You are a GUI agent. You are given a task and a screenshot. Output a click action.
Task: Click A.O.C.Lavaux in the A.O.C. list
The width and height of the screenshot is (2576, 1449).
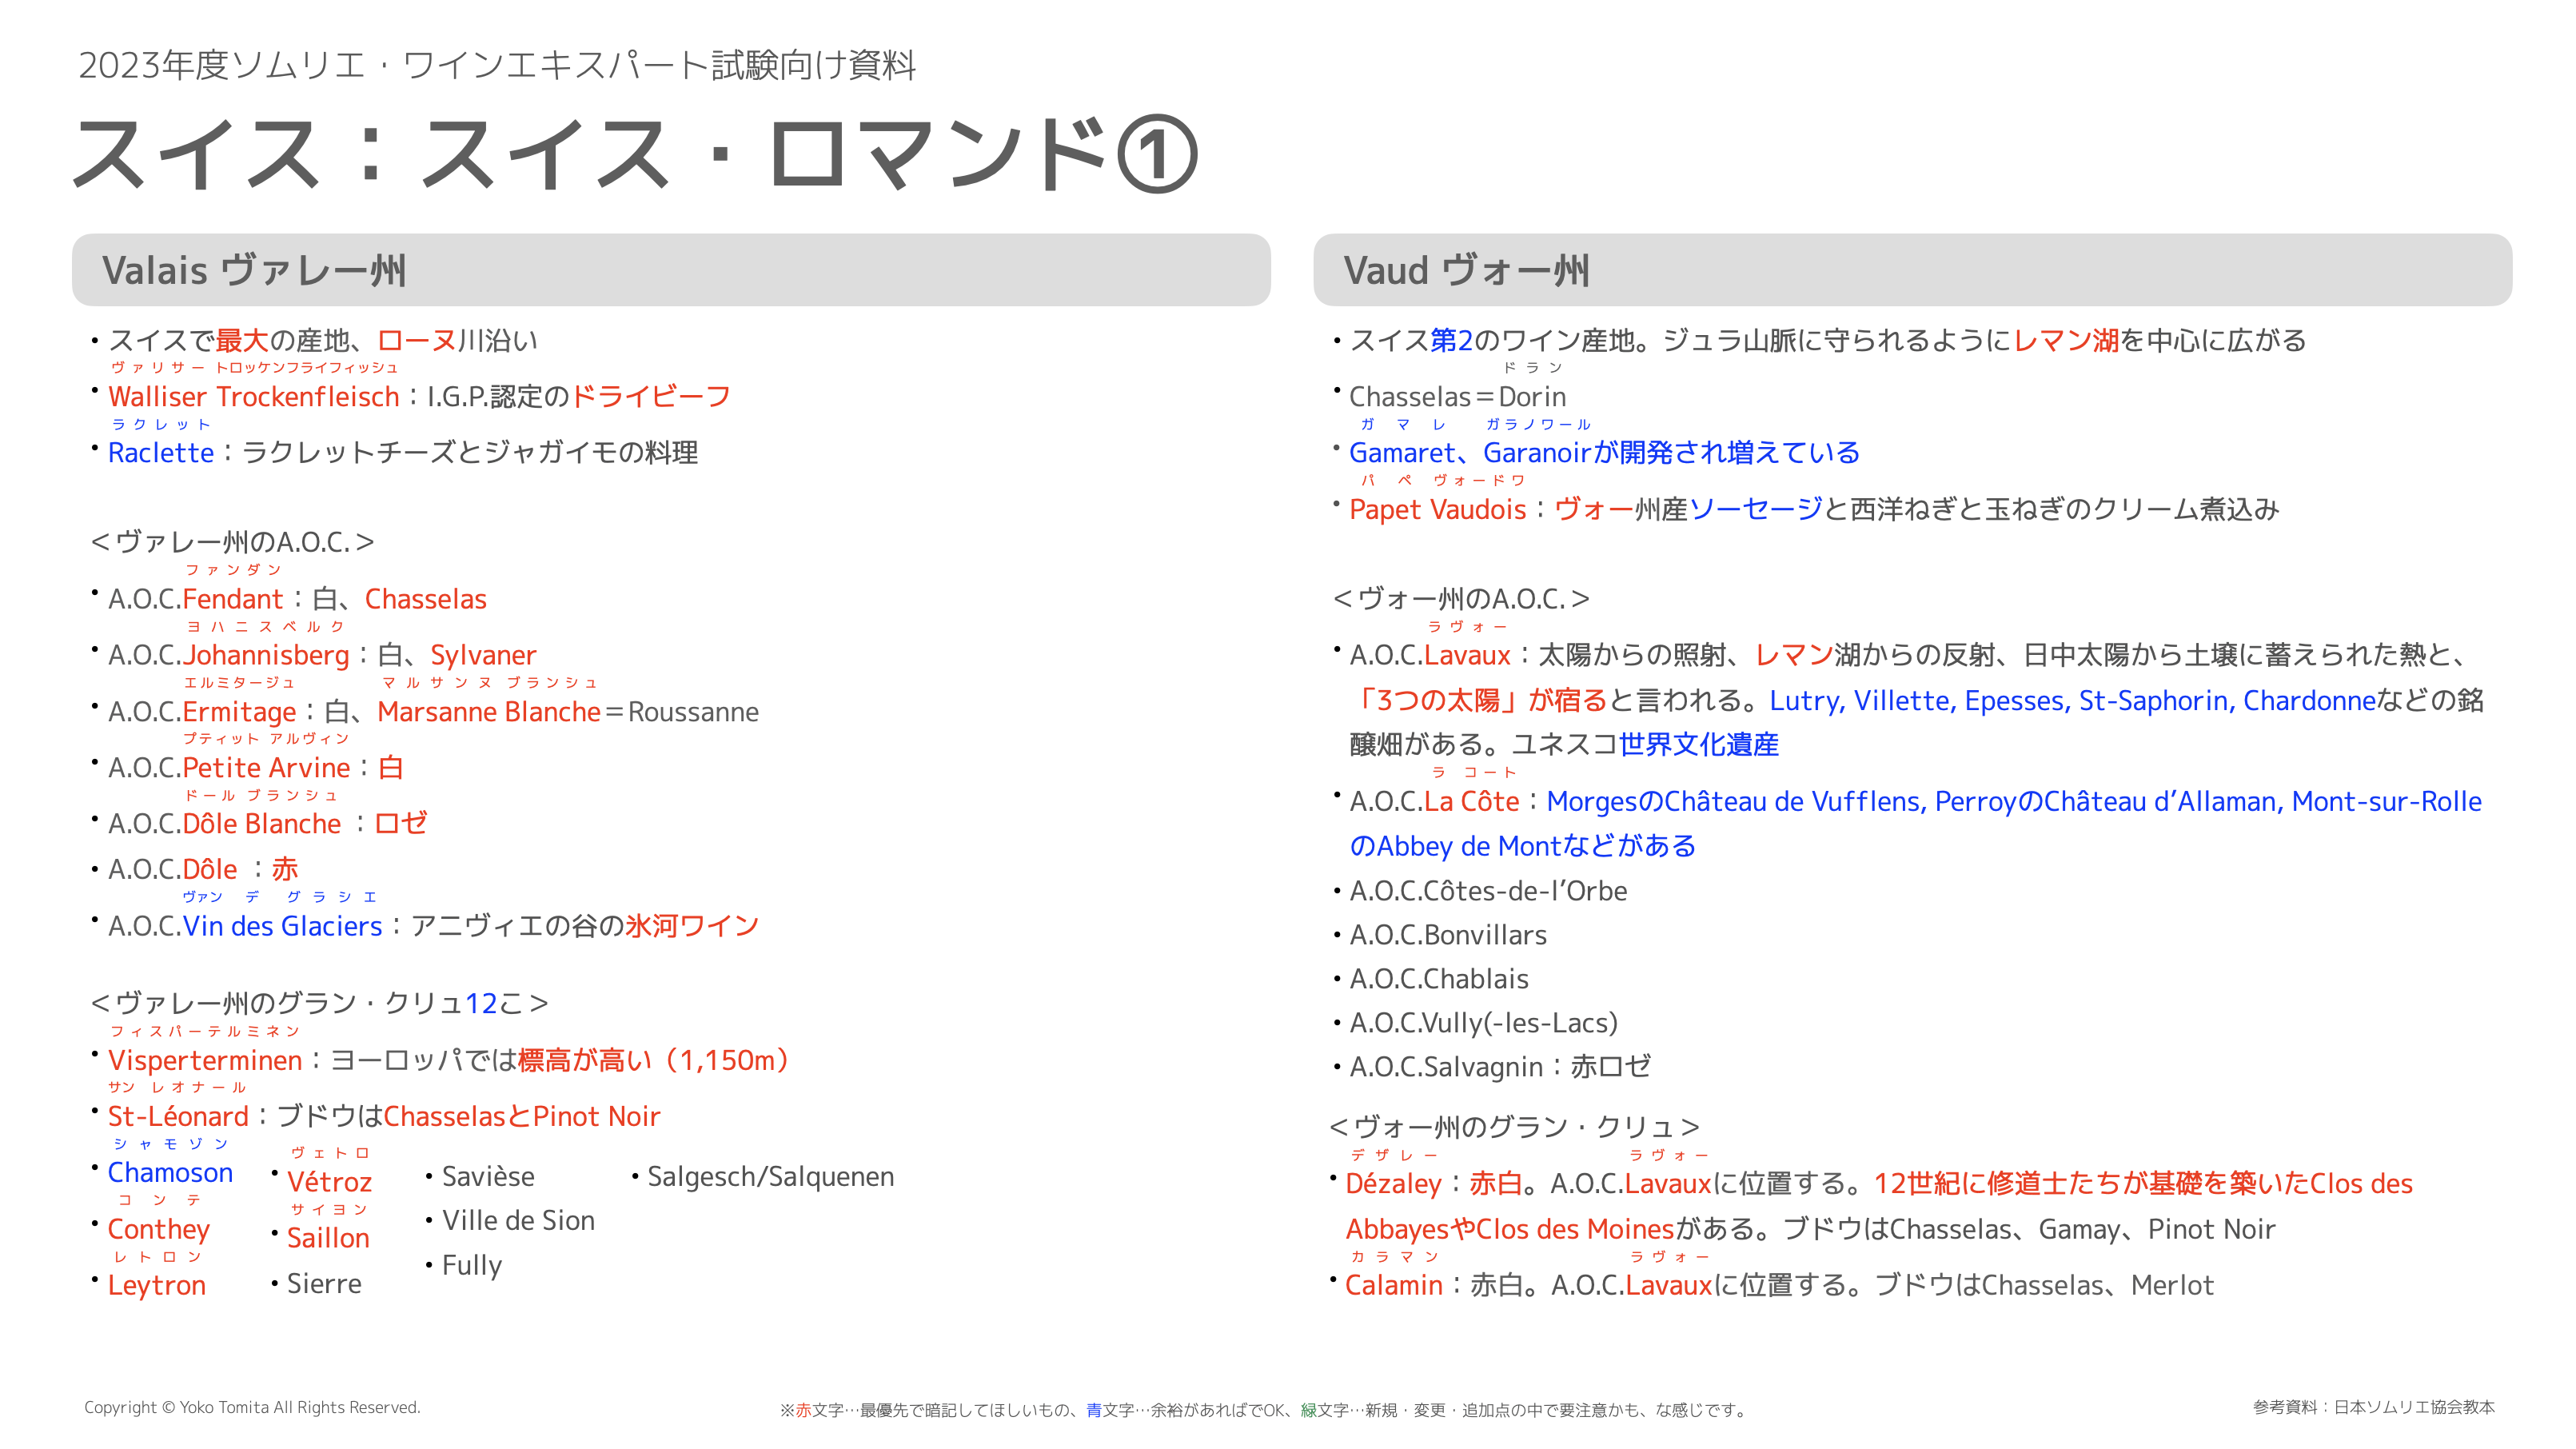[1429, 655]
